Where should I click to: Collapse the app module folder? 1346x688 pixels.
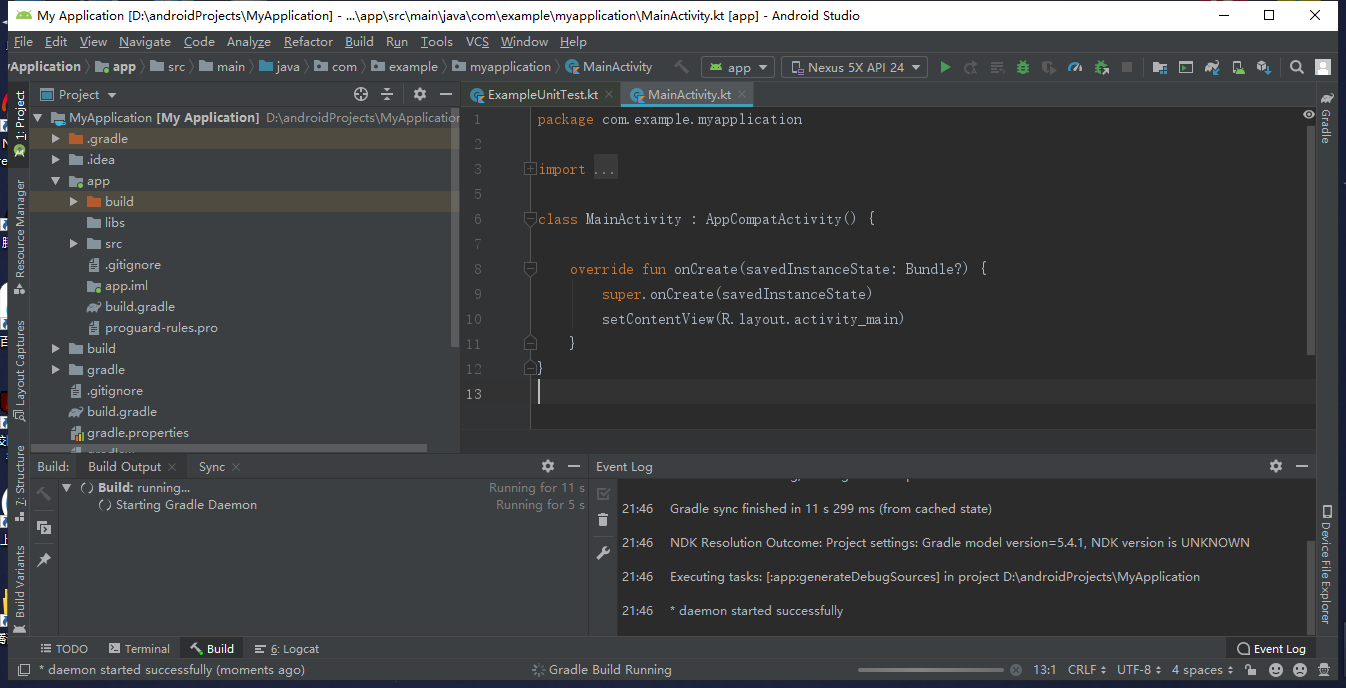pyautogui.click(x=56, y=181)
